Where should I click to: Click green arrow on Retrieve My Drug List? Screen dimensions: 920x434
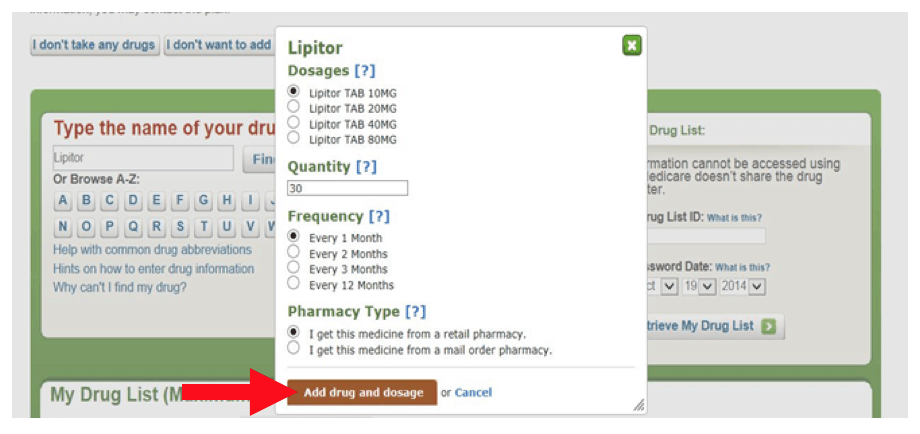768,327
